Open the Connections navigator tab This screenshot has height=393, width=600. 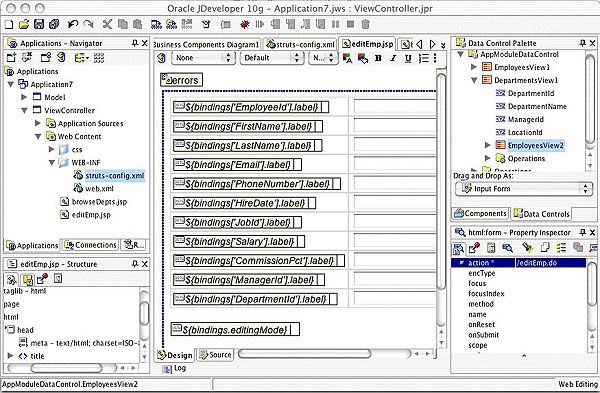tap(90, 245)
